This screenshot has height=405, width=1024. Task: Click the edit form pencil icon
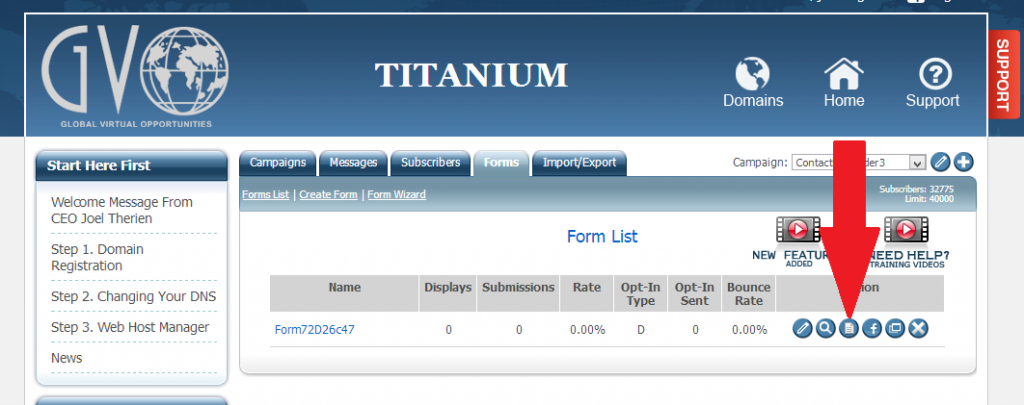click(x=803, y=329)
